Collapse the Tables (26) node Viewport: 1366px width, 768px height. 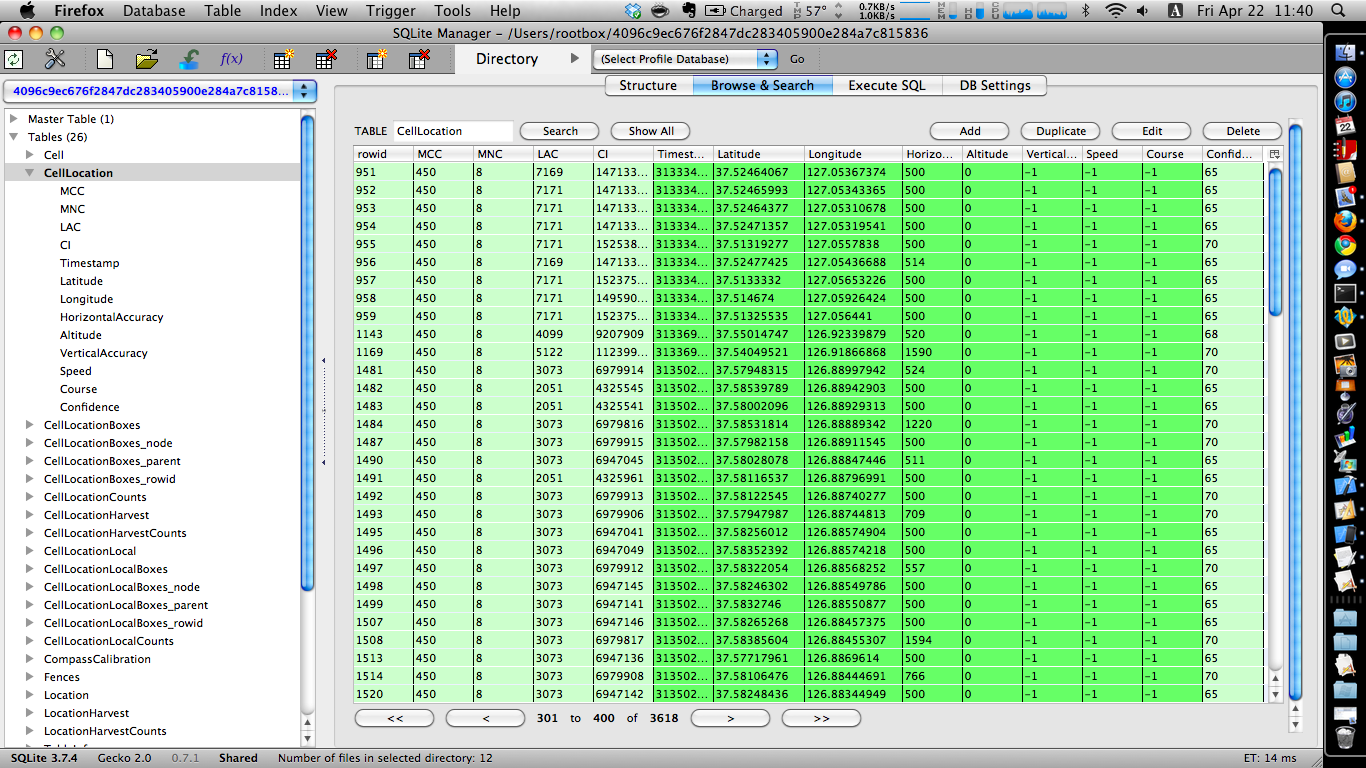point(14,137)
